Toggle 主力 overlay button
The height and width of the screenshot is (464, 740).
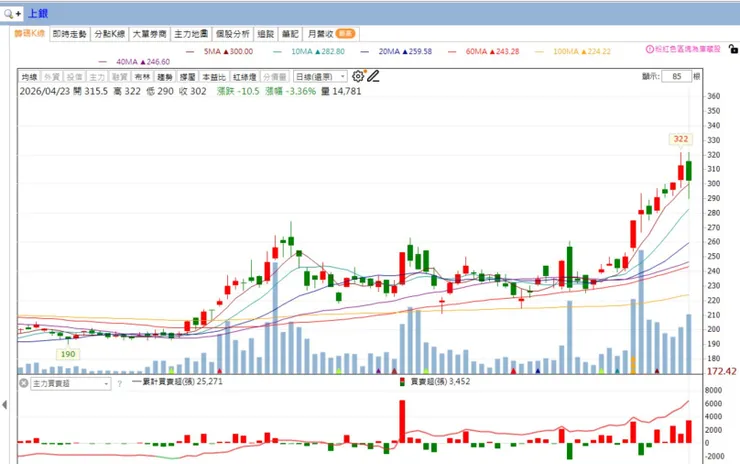pyautogui.click(x=97, y=76)
